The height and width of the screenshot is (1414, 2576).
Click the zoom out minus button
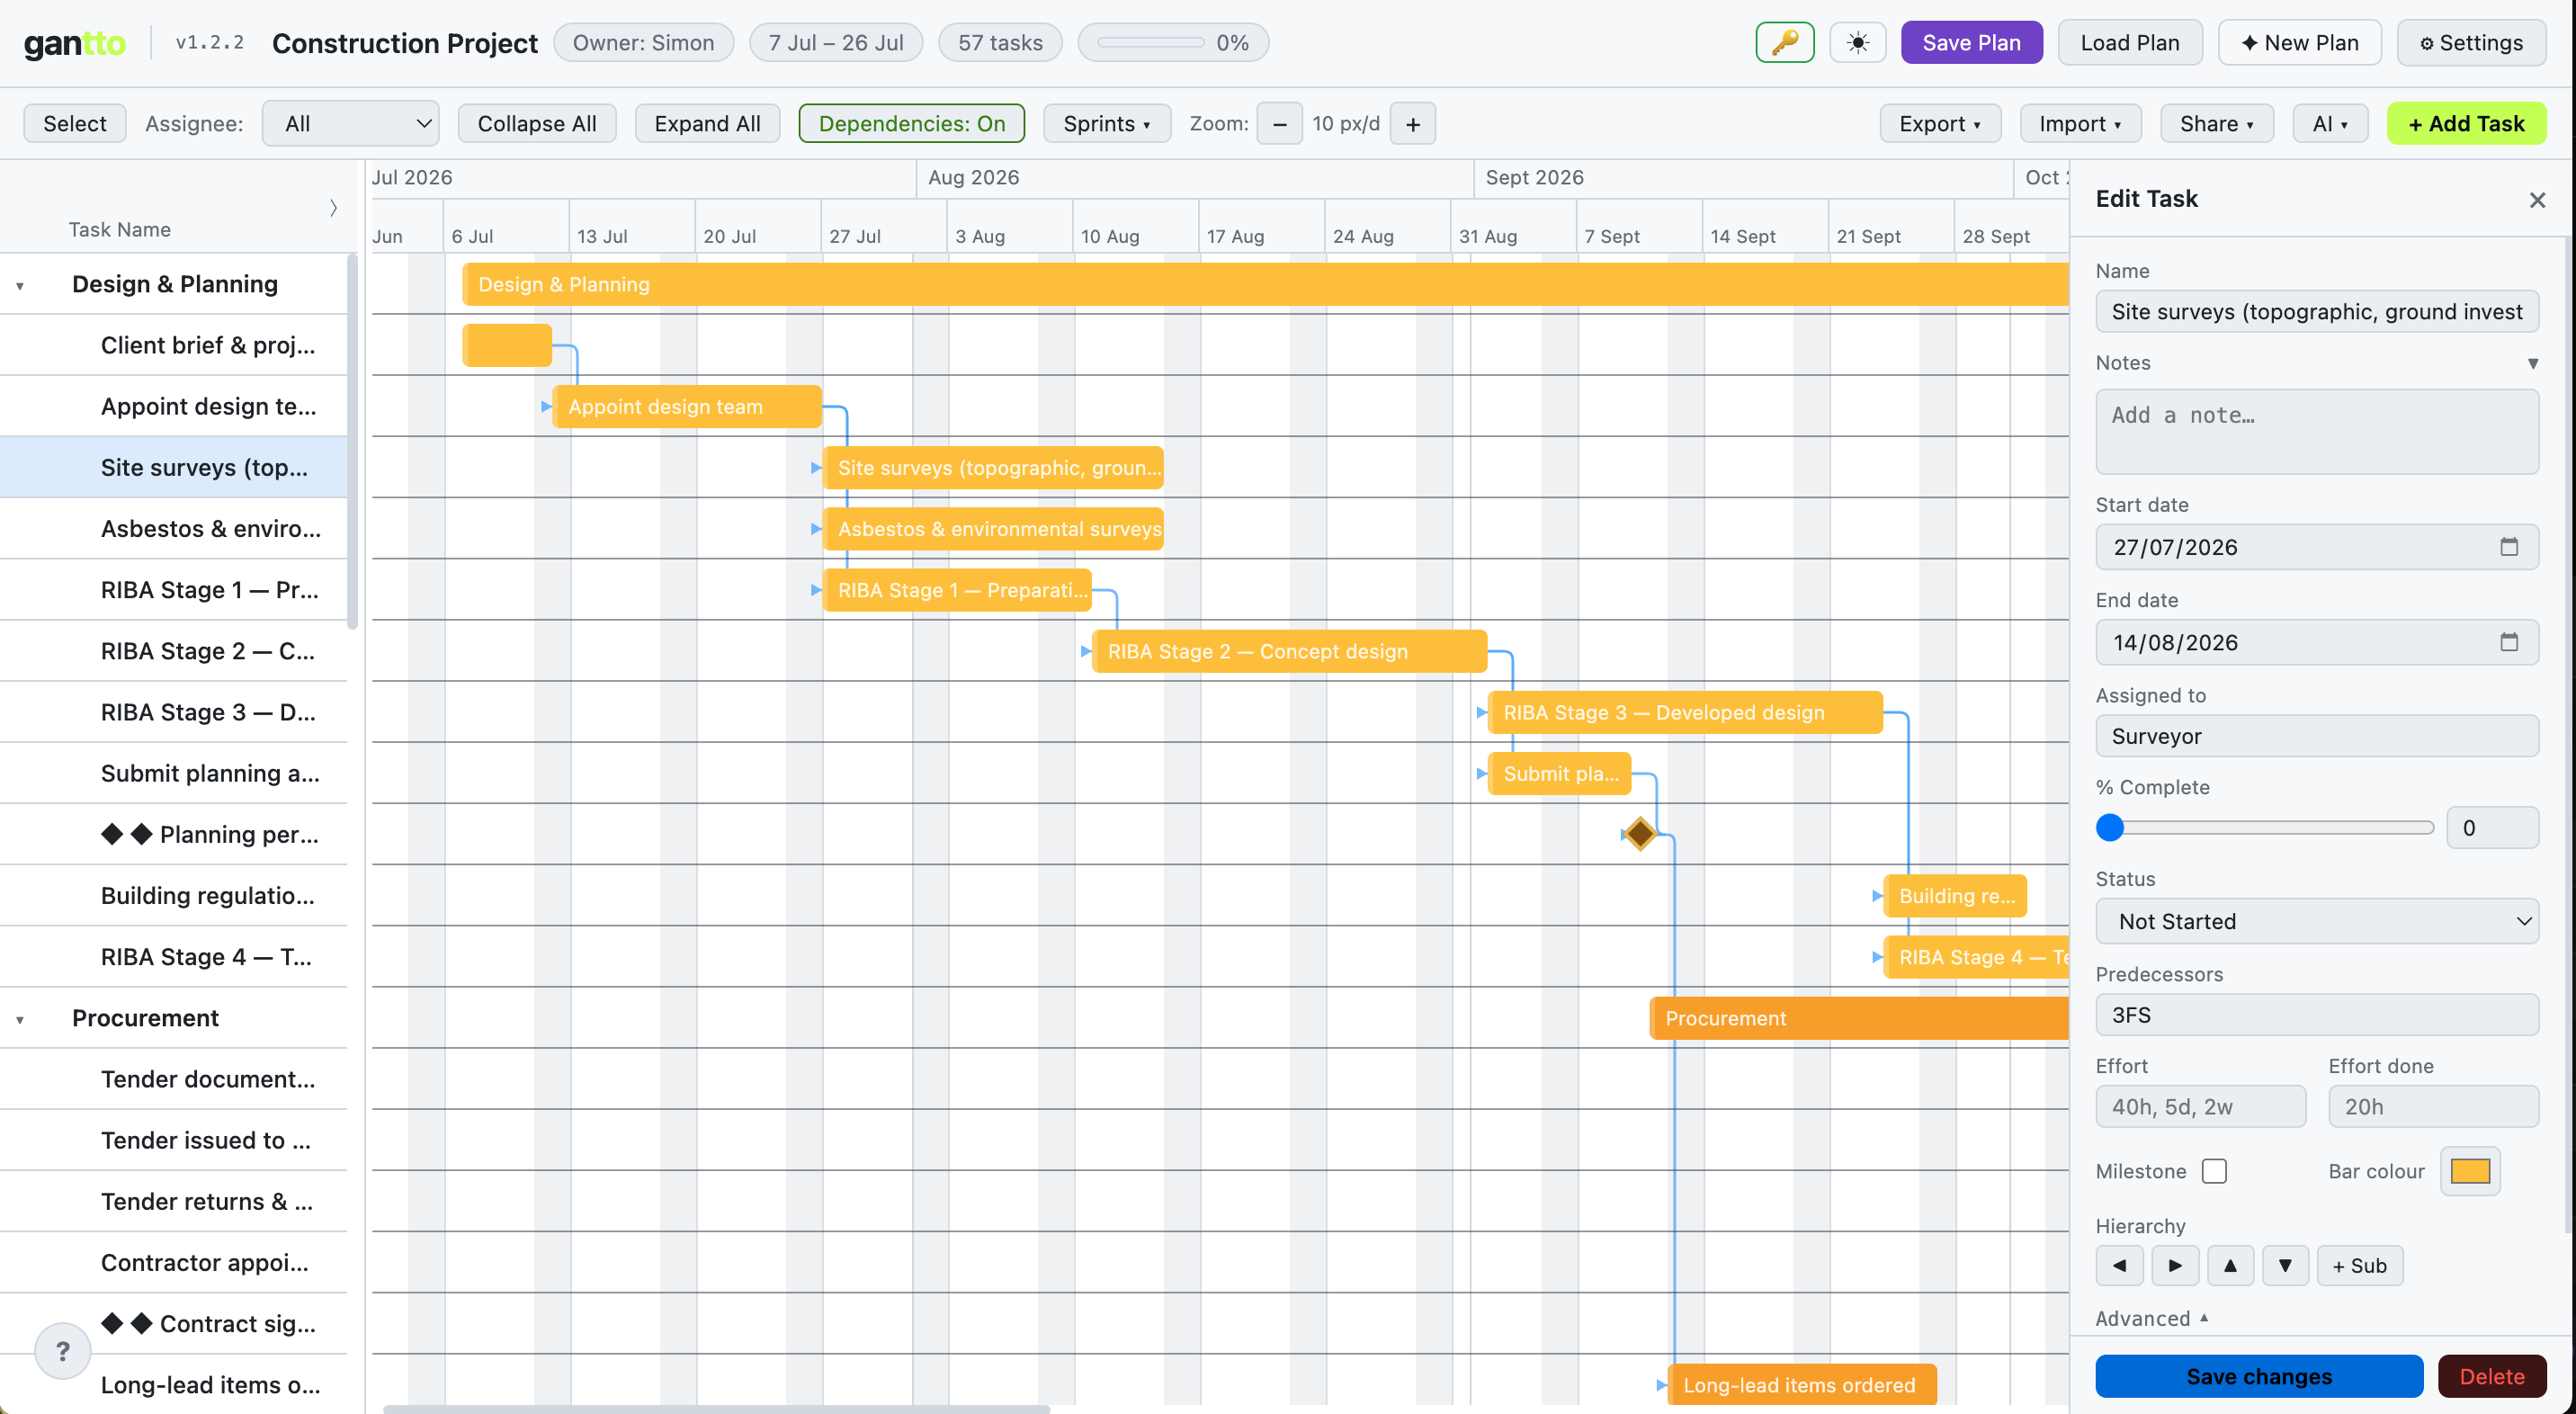[1279, 124]
